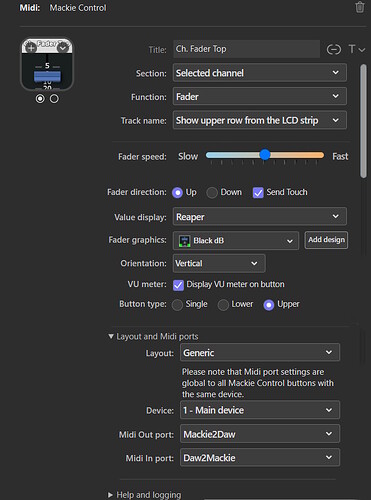The width and height of the screenshot is (371, 500).
Task: Toggle the Send Touch checkbox
Action: pos(258,192)
